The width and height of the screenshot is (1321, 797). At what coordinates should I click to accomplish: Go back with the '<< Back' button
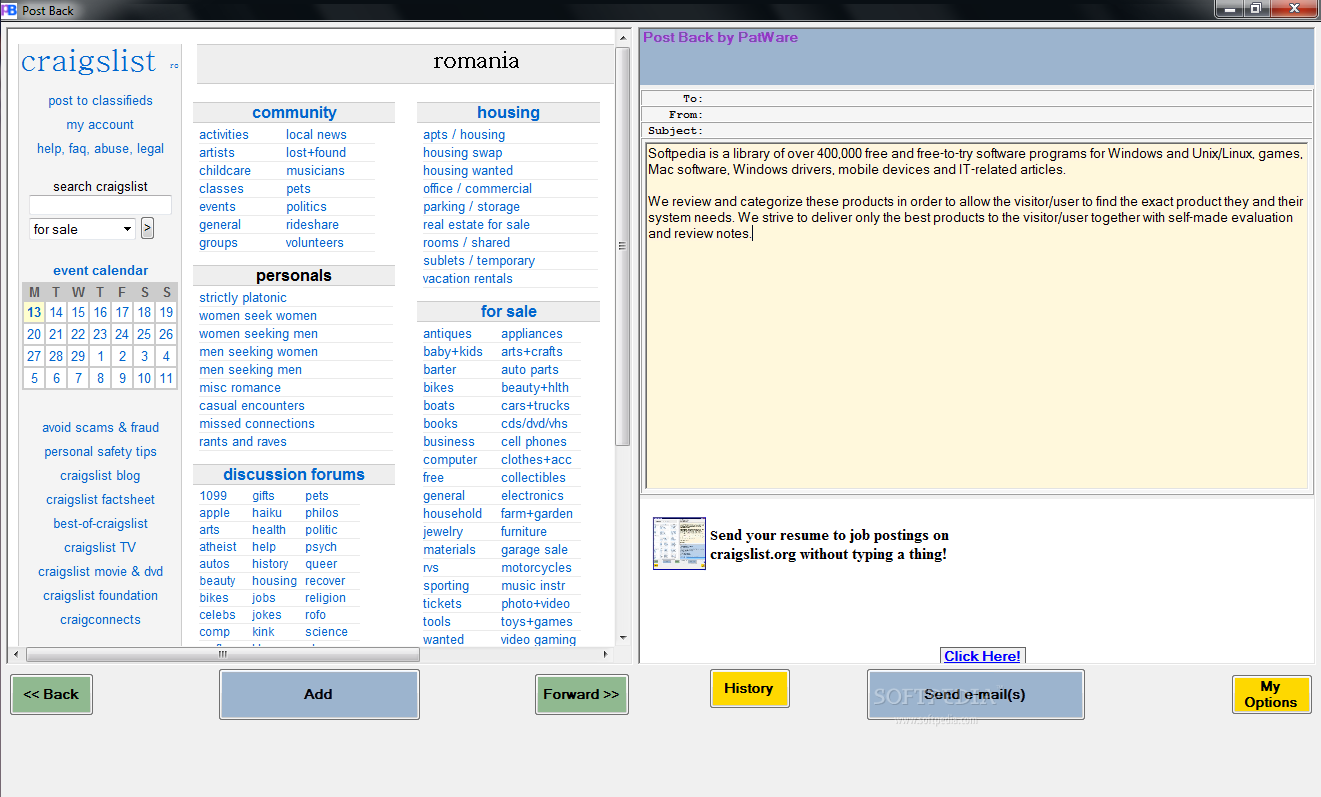(51, 694)
